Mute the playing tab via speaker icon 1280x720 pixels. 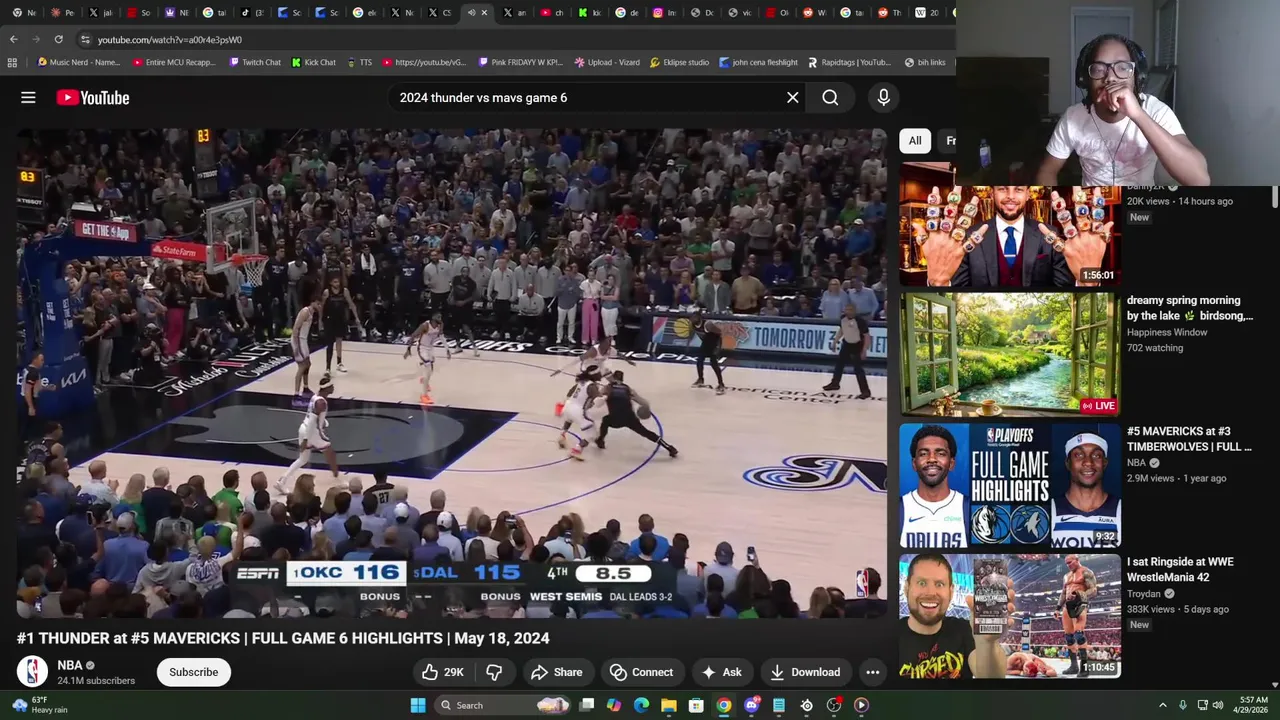pos(471,13)
